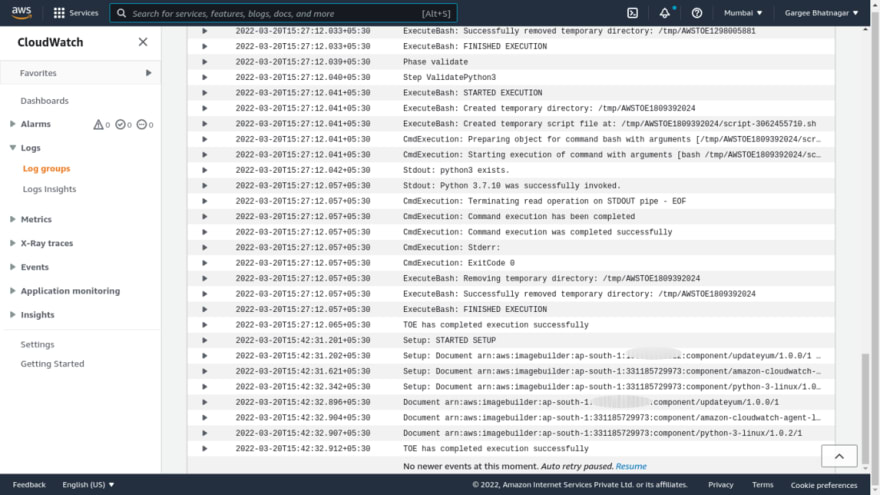Expand the python3 exists log row
Viewport: 880px width, 495px height.
[x=205, y=170]
